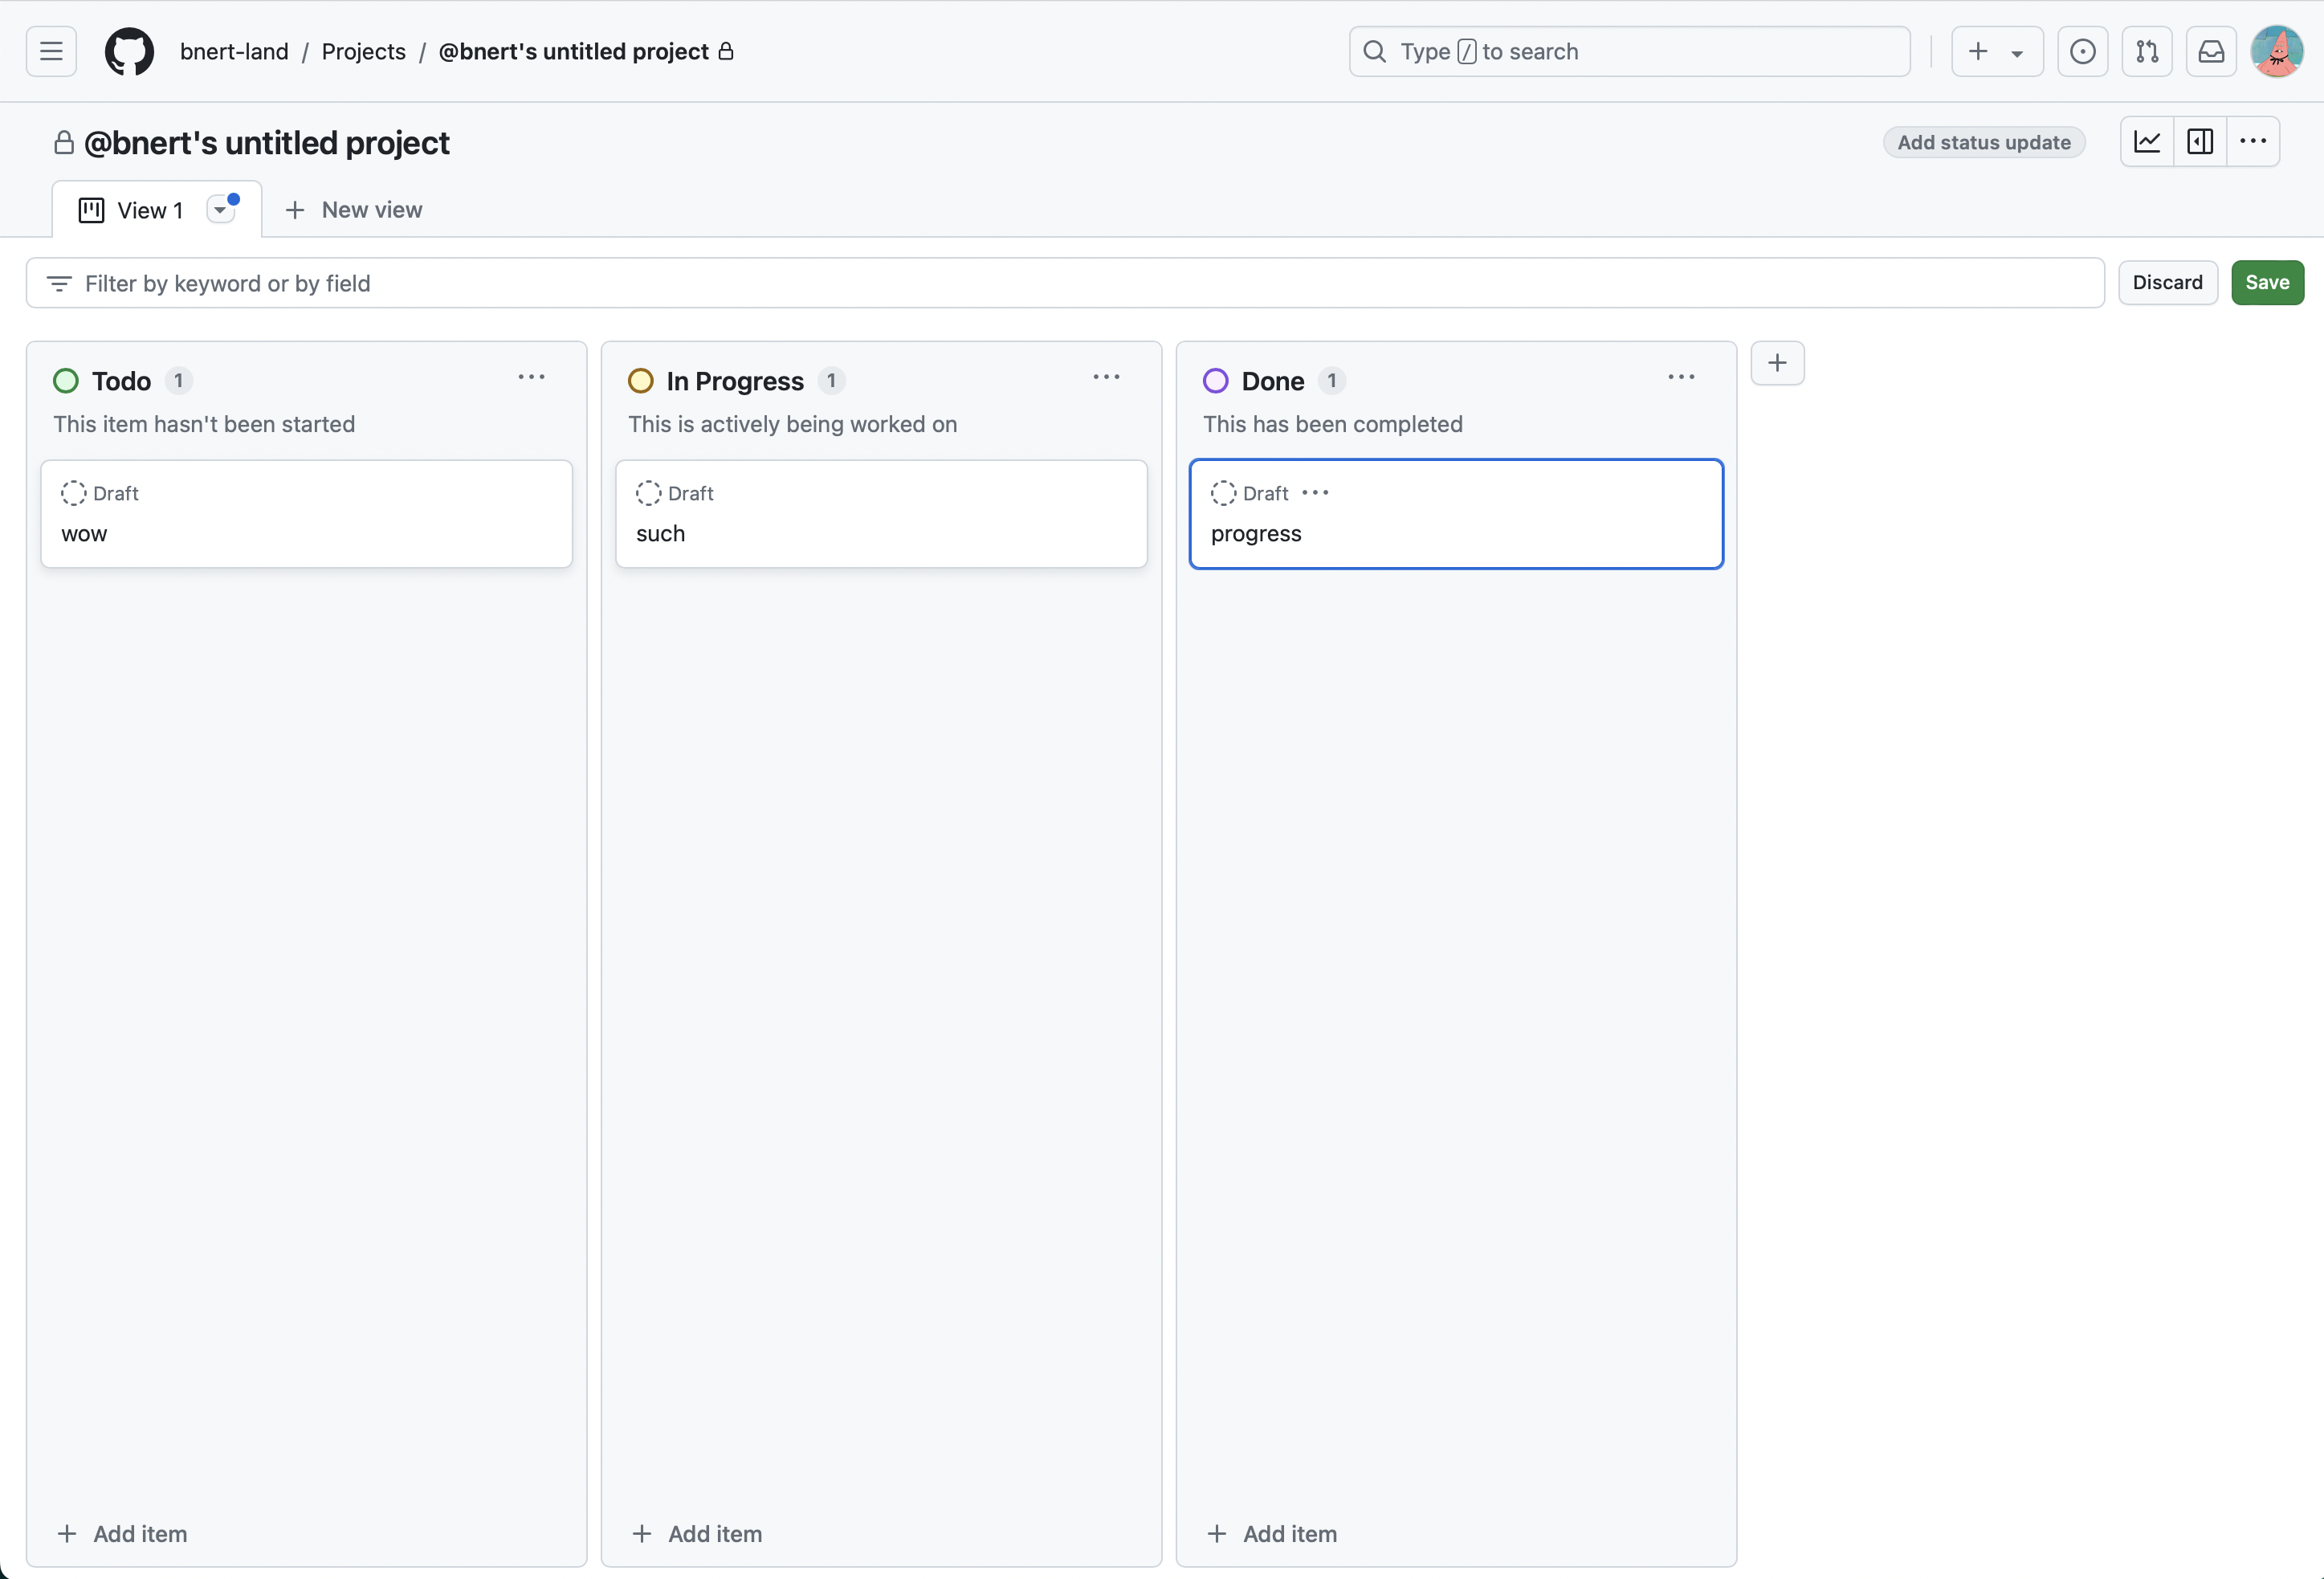The image size is (2324, 1579).
Task: Add a new column with plus icon
Action: click(x=1777, y=363)
